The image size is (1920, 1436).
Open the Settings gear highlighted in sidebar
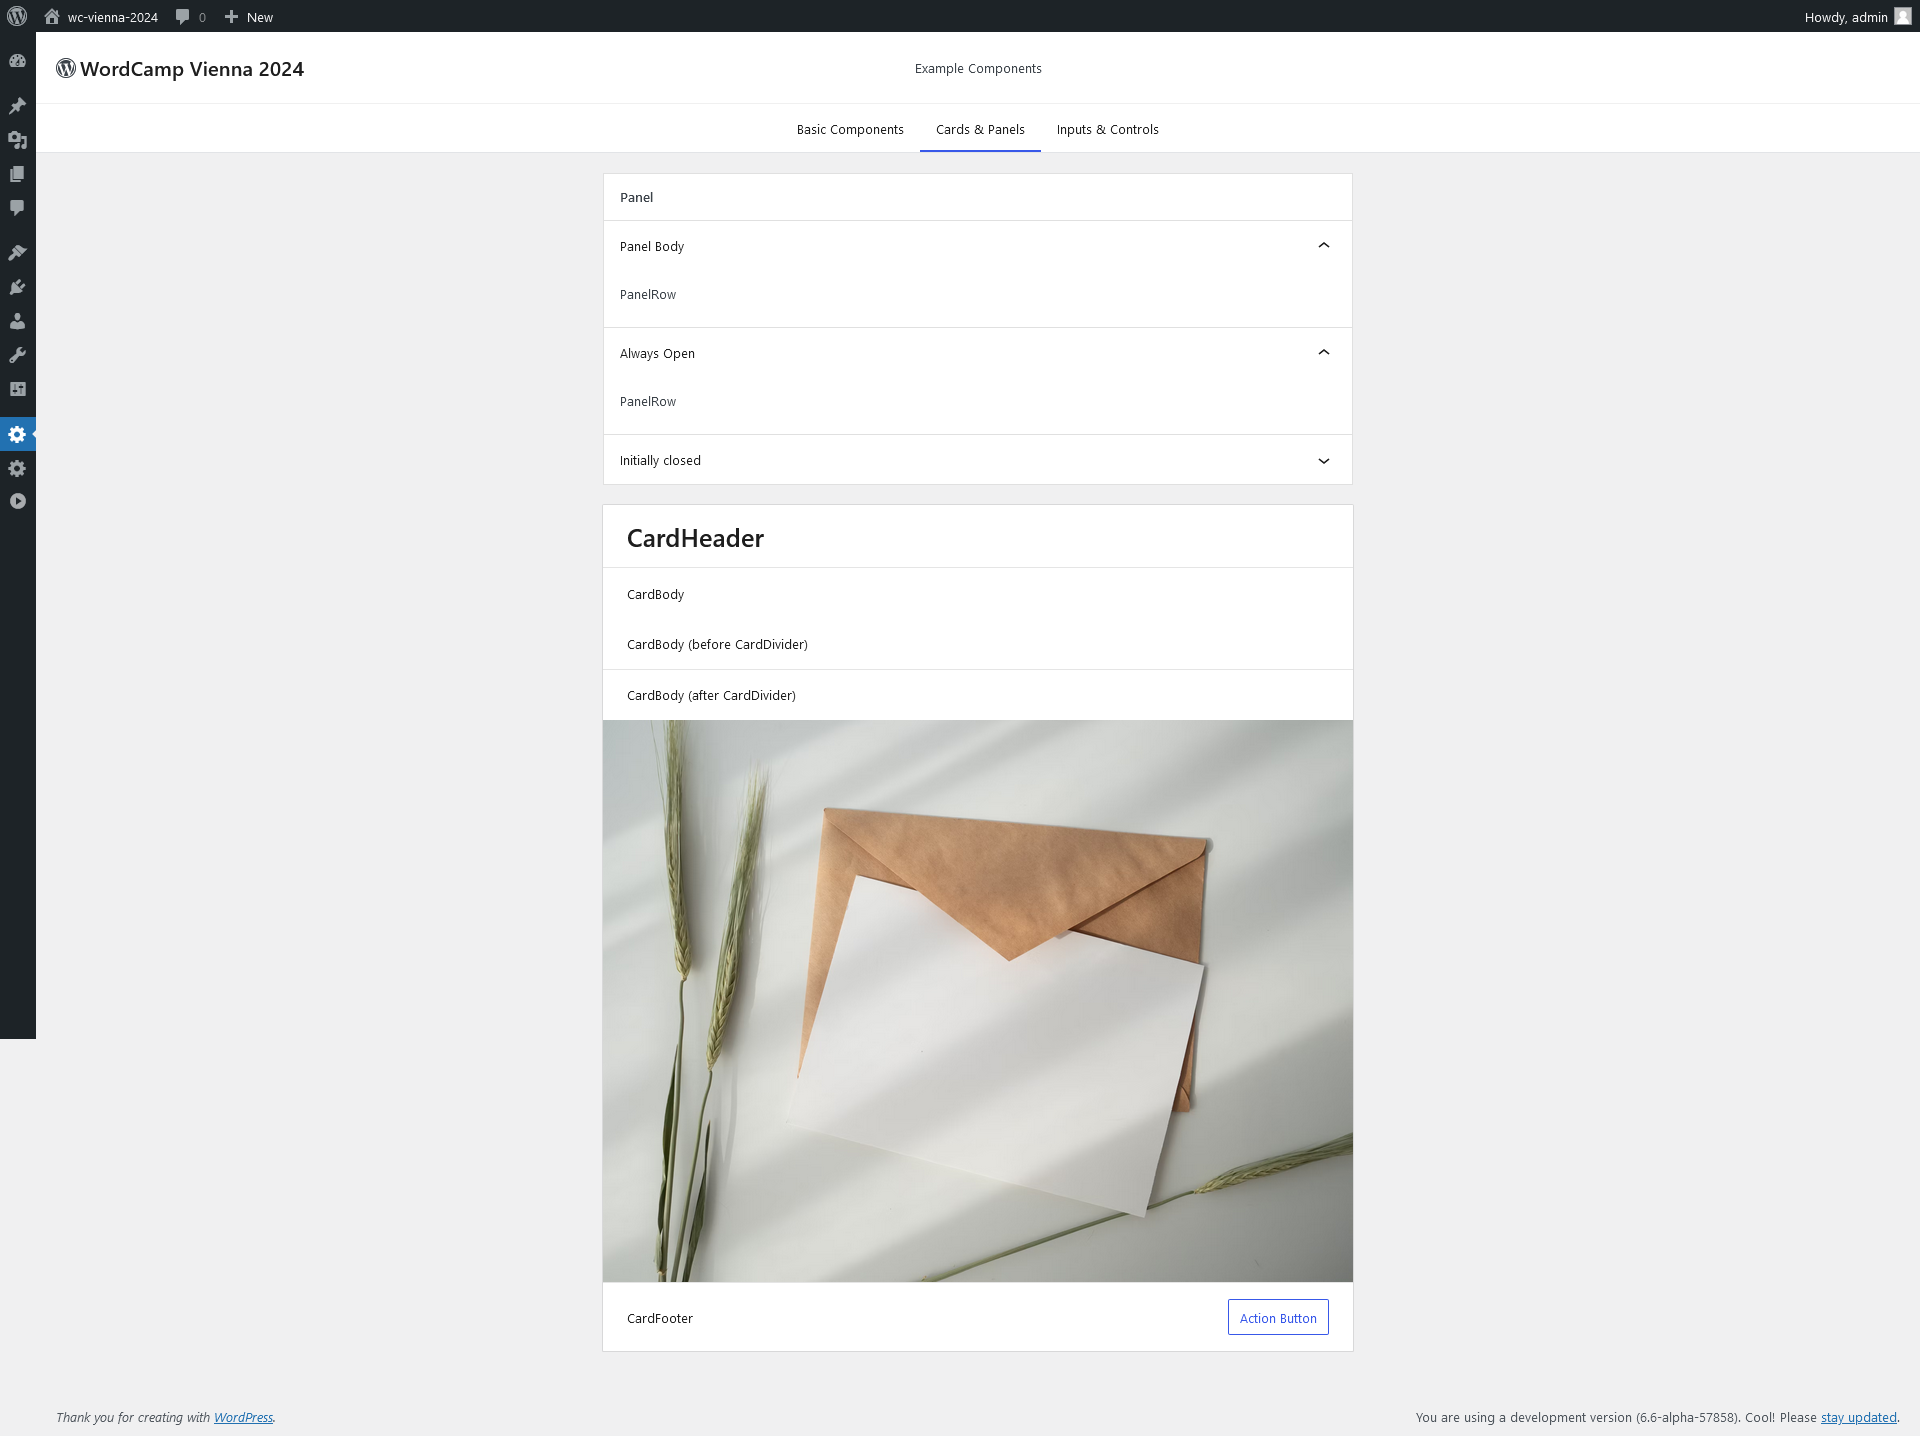[x=17, y=435]
